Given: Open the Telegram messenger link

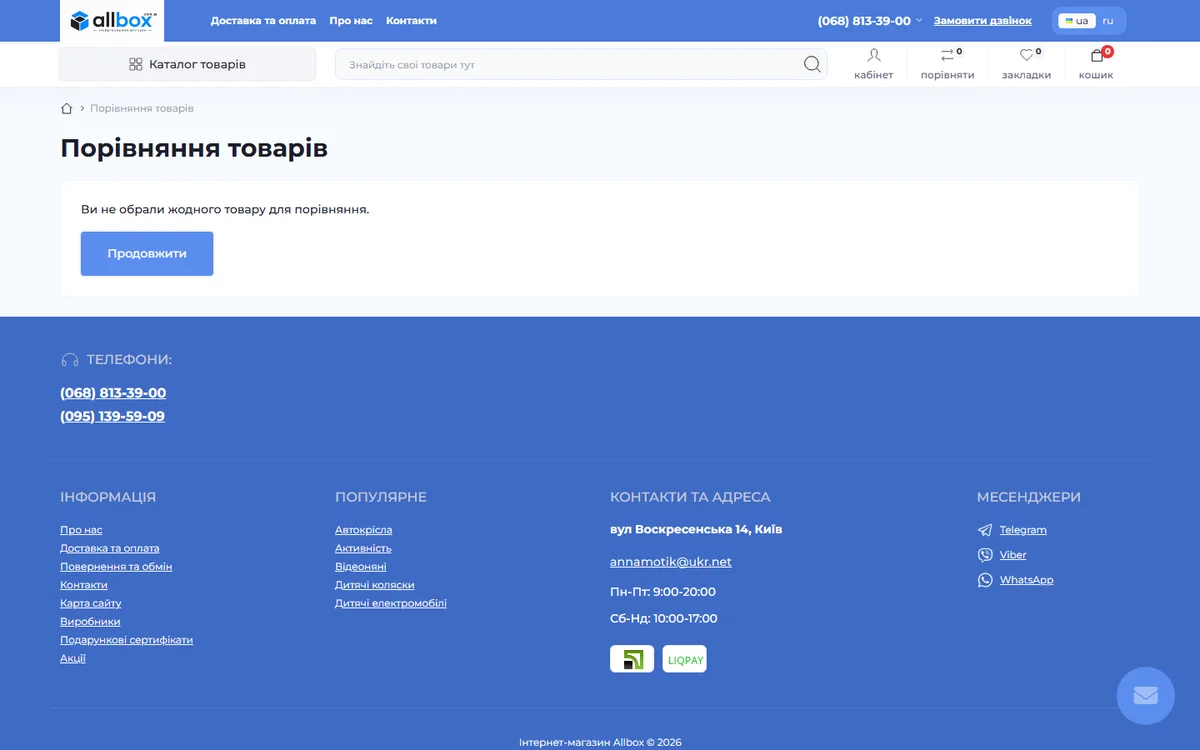Looking at the screenshot, I should [1023, 530].
